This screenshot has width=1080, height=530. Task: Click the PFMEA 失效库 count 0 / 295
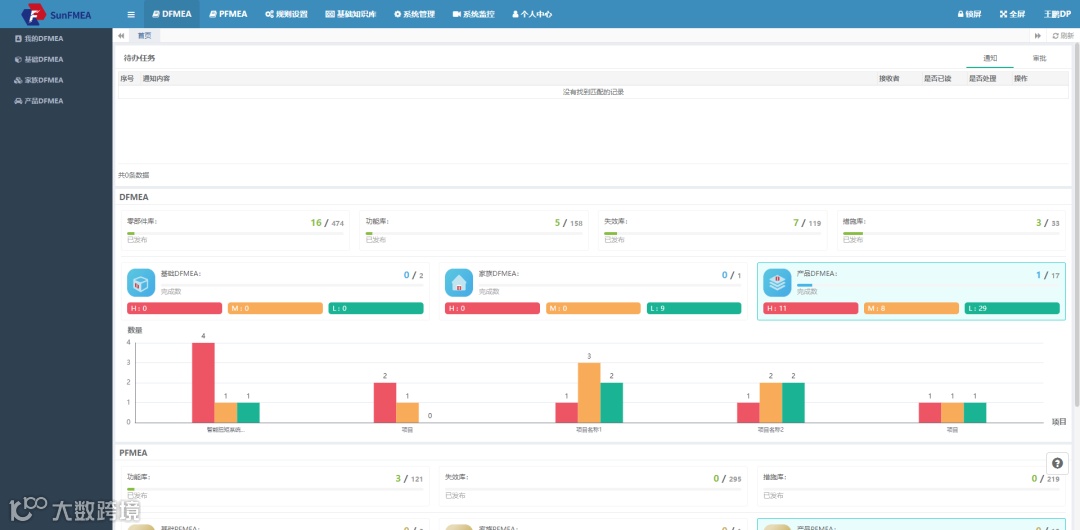727,478
